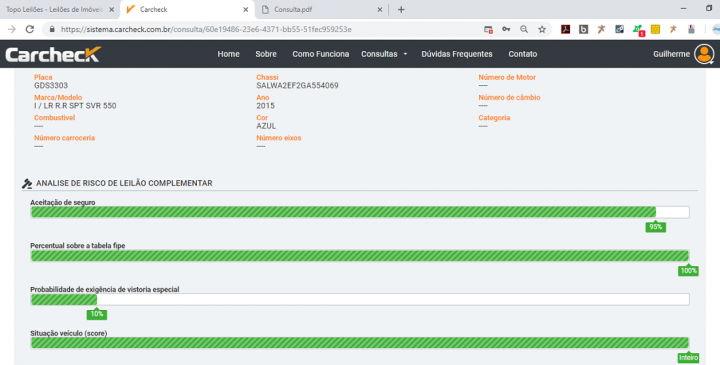Close the Topo Leilões tab
Viewport: 720px width, 365px height.
point(111,9)
